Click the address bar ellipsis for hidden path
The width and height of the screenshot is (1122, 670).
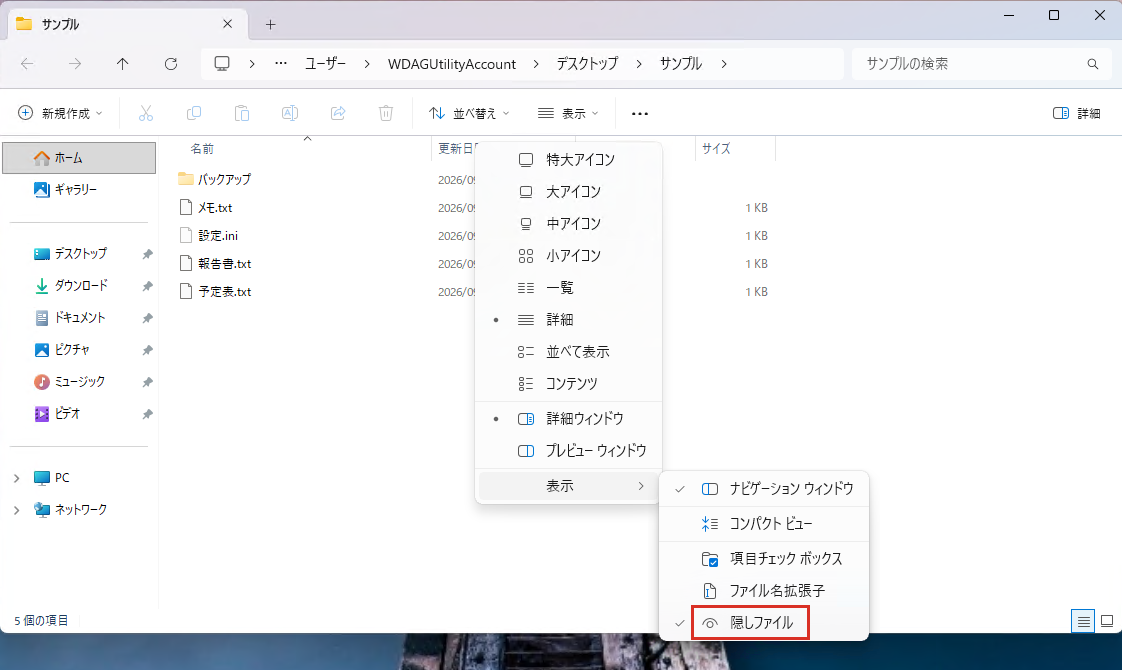click(281, 64)
